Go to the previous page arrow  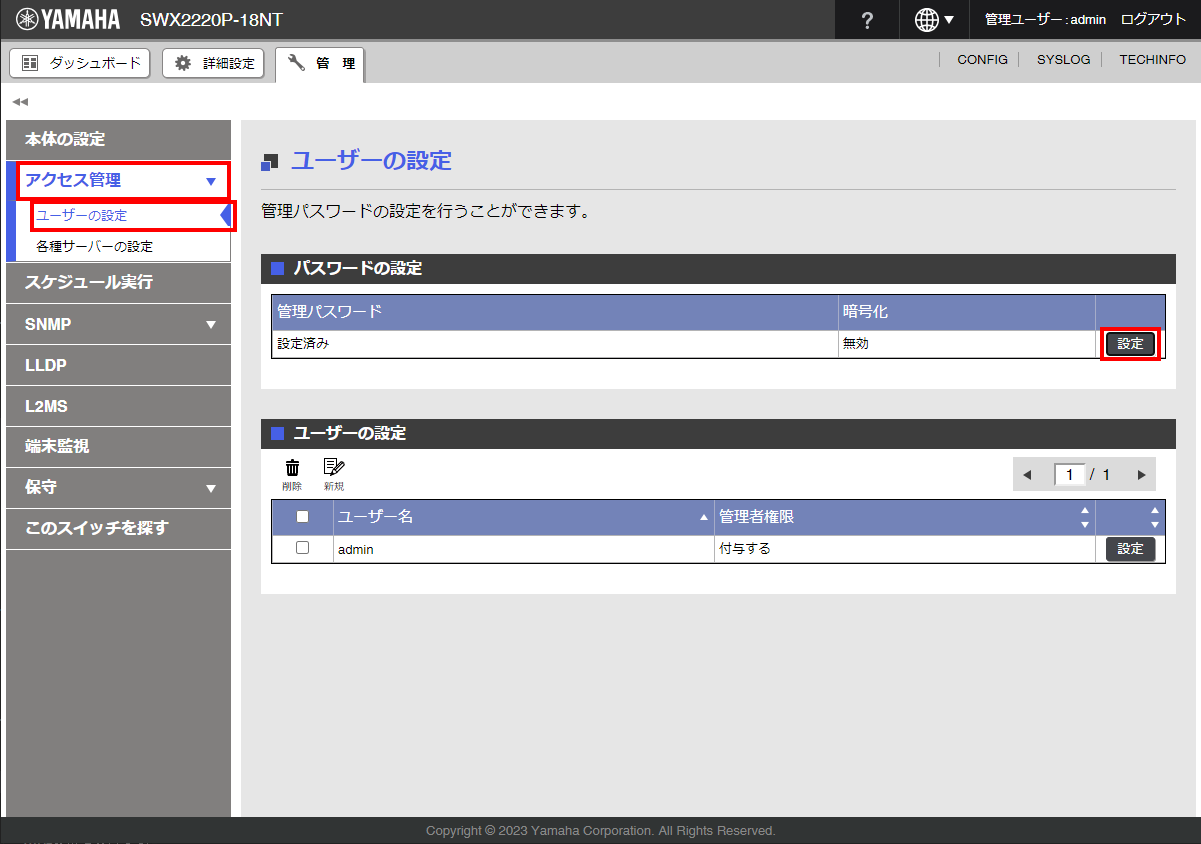[1027, 475]
